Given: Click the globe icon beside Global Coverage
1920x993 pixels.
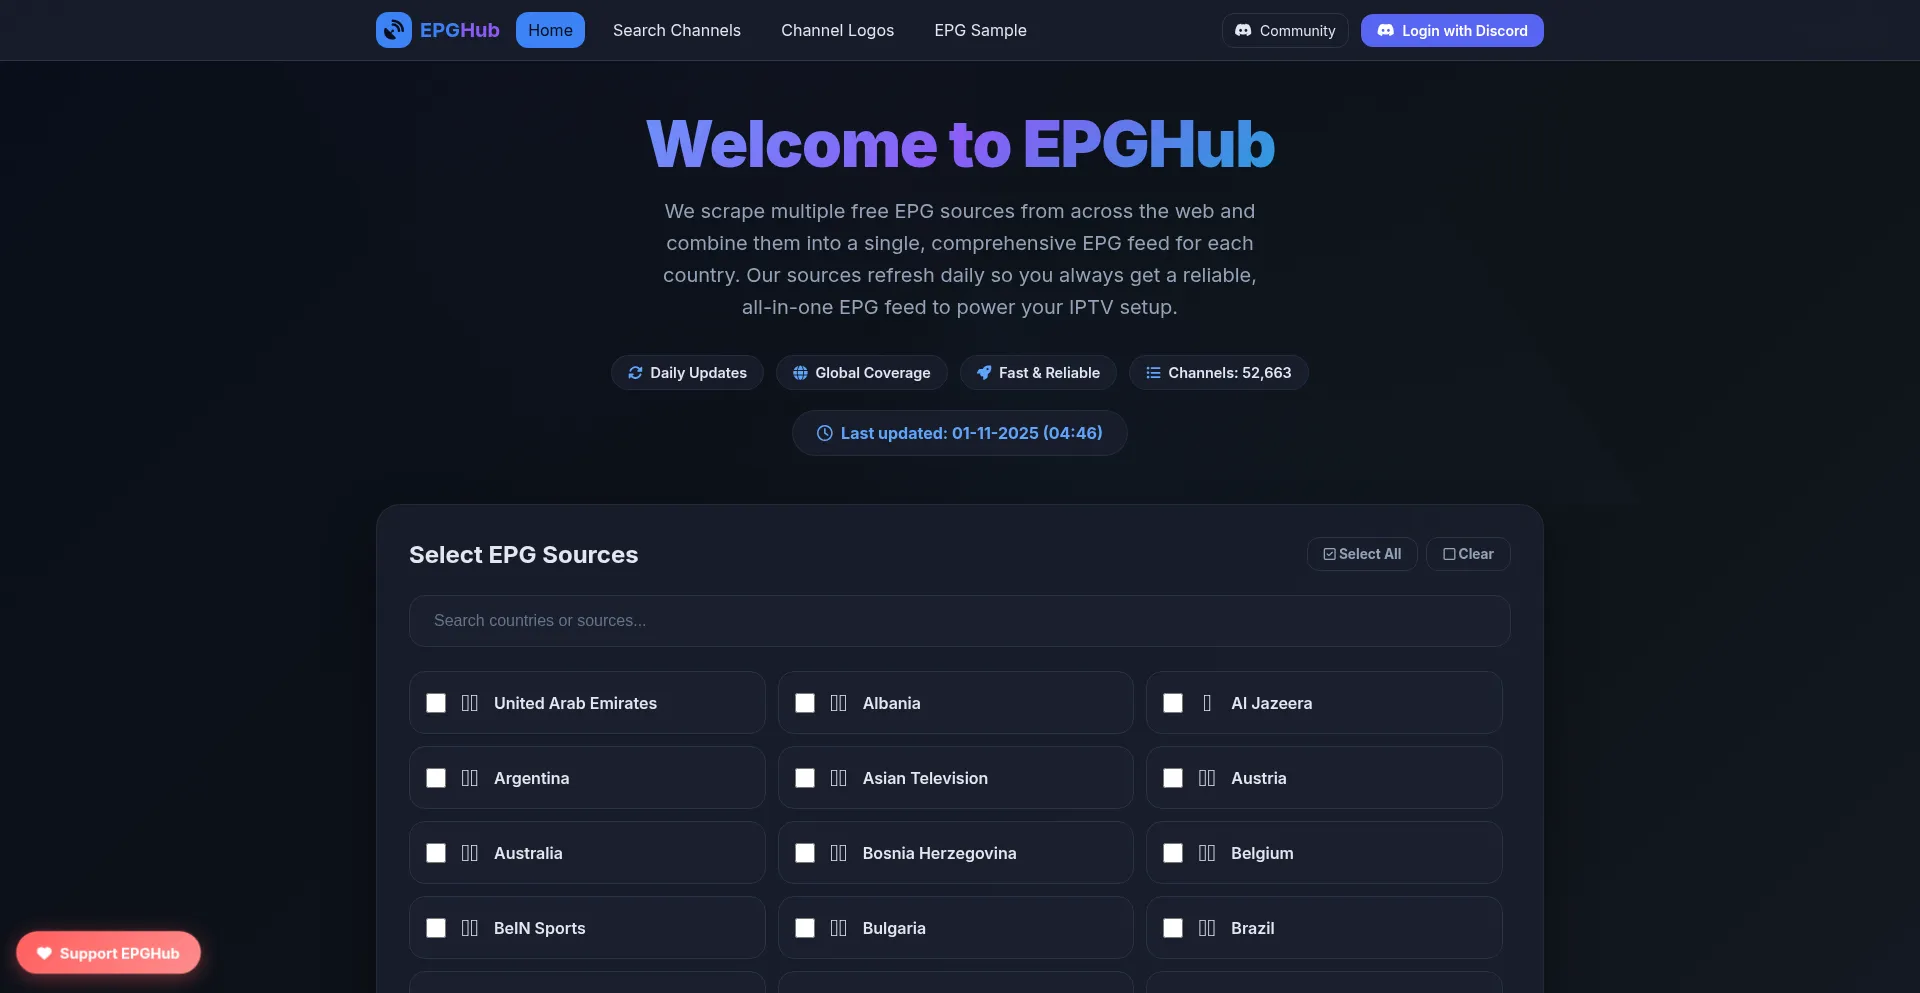Looking at the screenshot, I should pyautogui.click(x=800, y=373).
